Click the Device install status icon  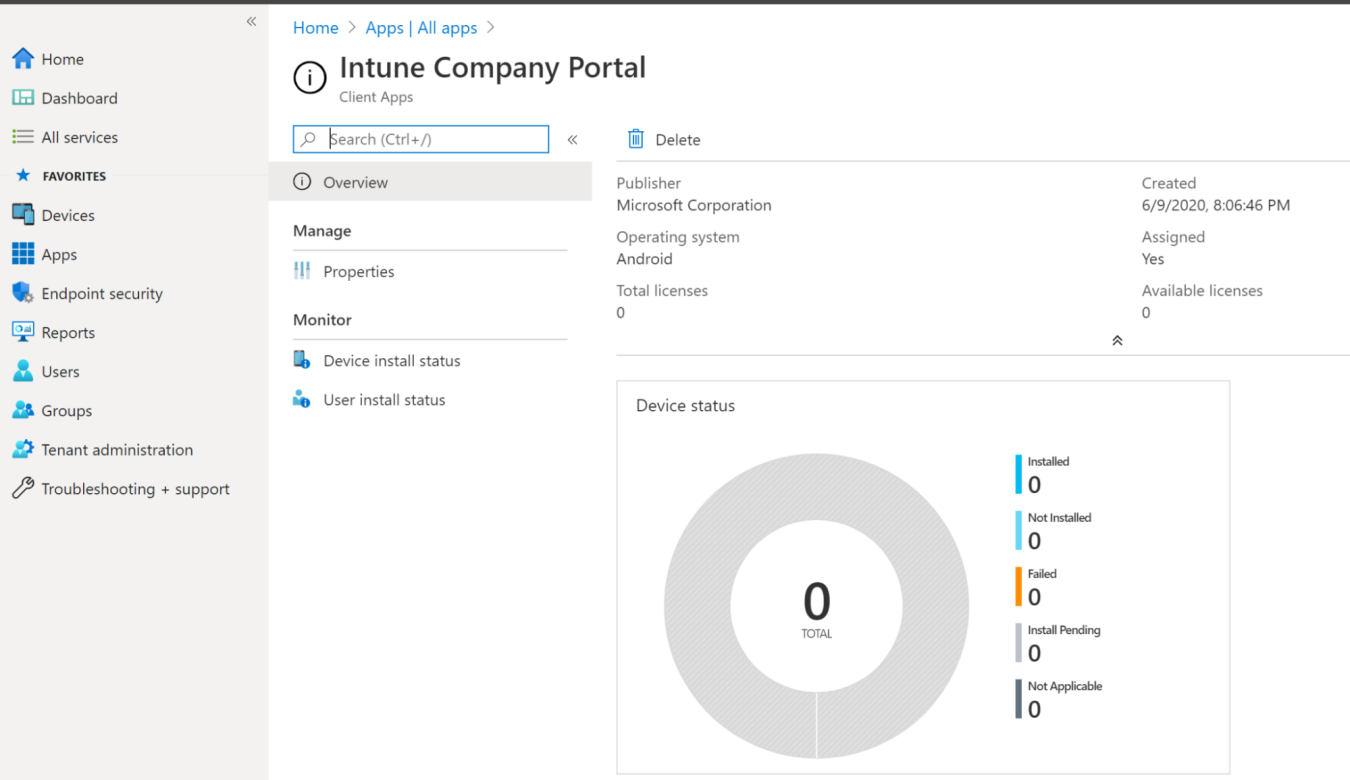click(x=302, y=360)
